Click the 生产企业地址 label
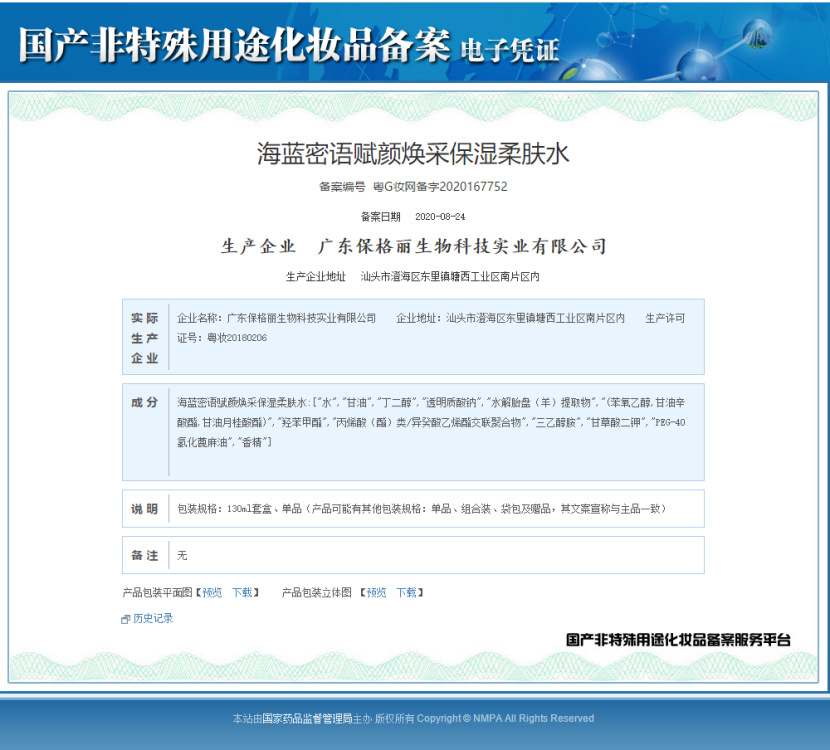The width and height of the screenshot is (830, 750). [316, 276]
